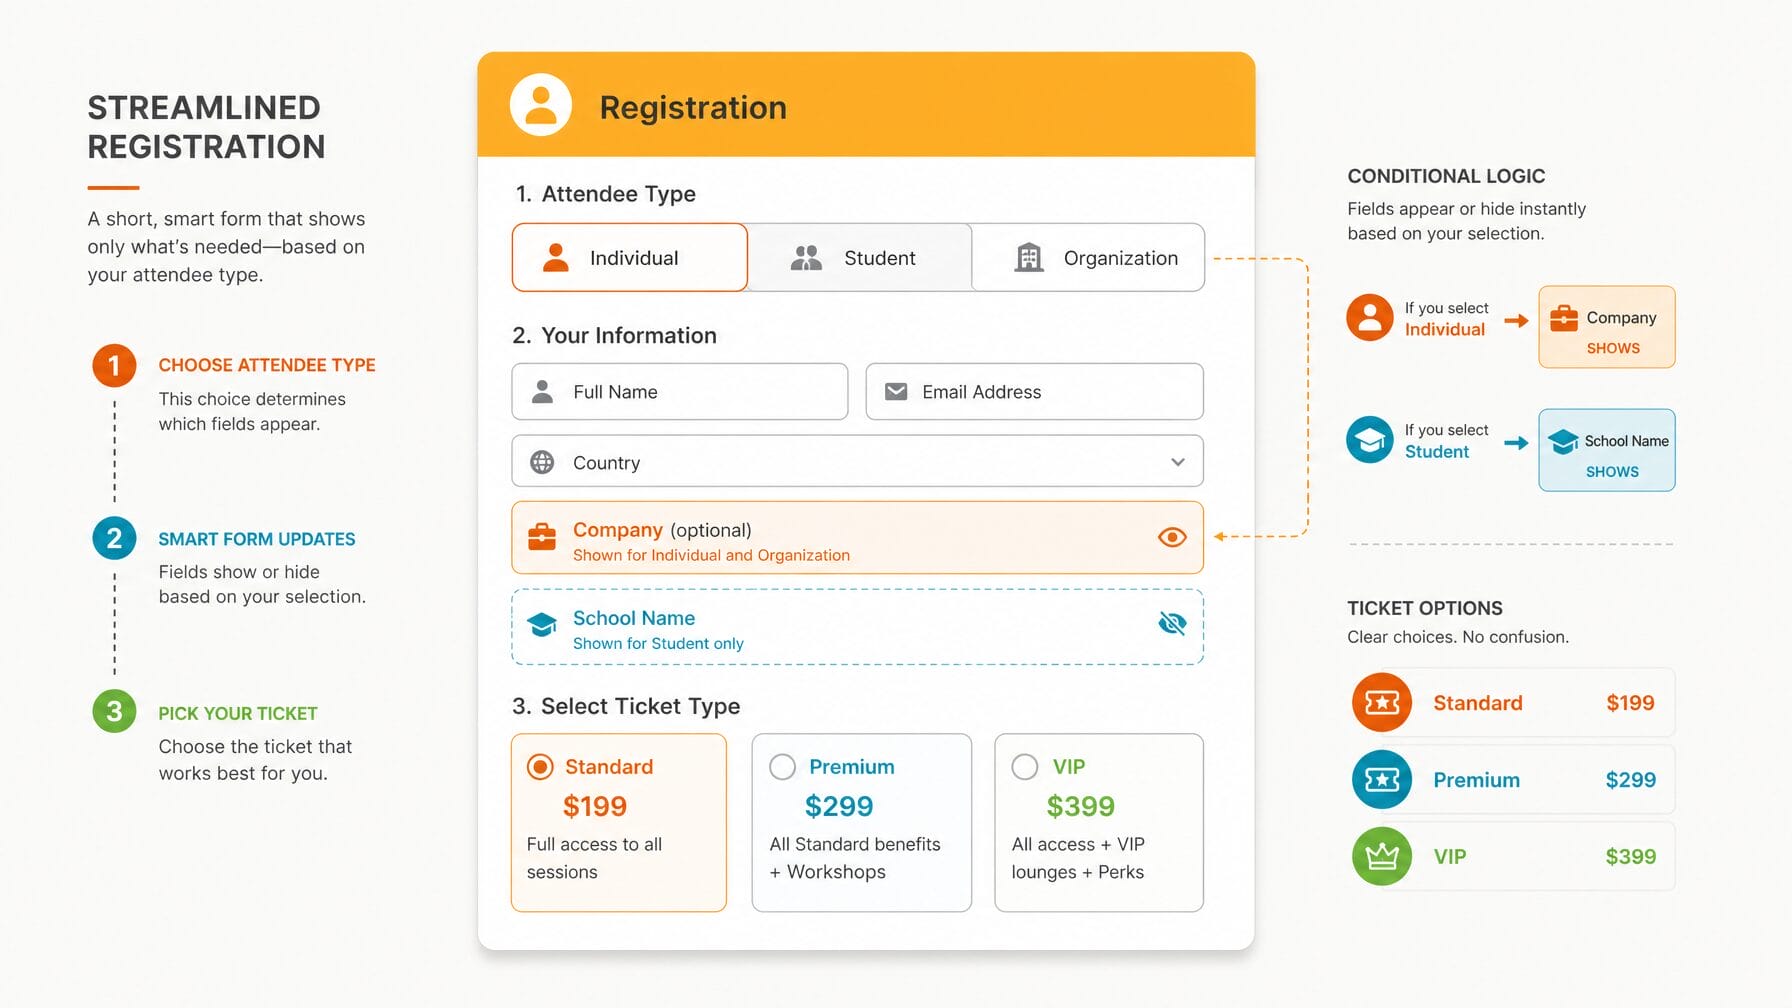Viewport: 1792px width, 1008px height.
Task: Click 'All access + VIP lounges + Perks' text
Action: [1078, 858]
